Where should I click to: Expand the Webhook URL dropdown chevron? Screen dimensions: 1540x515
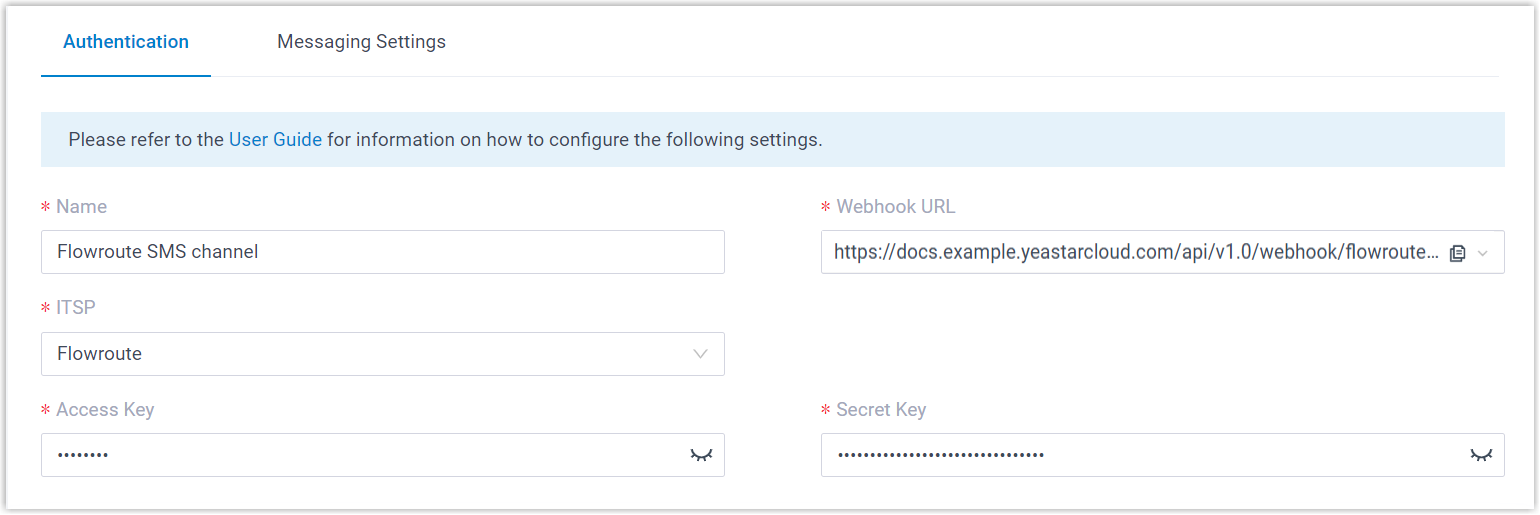click(x=1483, y=253)
